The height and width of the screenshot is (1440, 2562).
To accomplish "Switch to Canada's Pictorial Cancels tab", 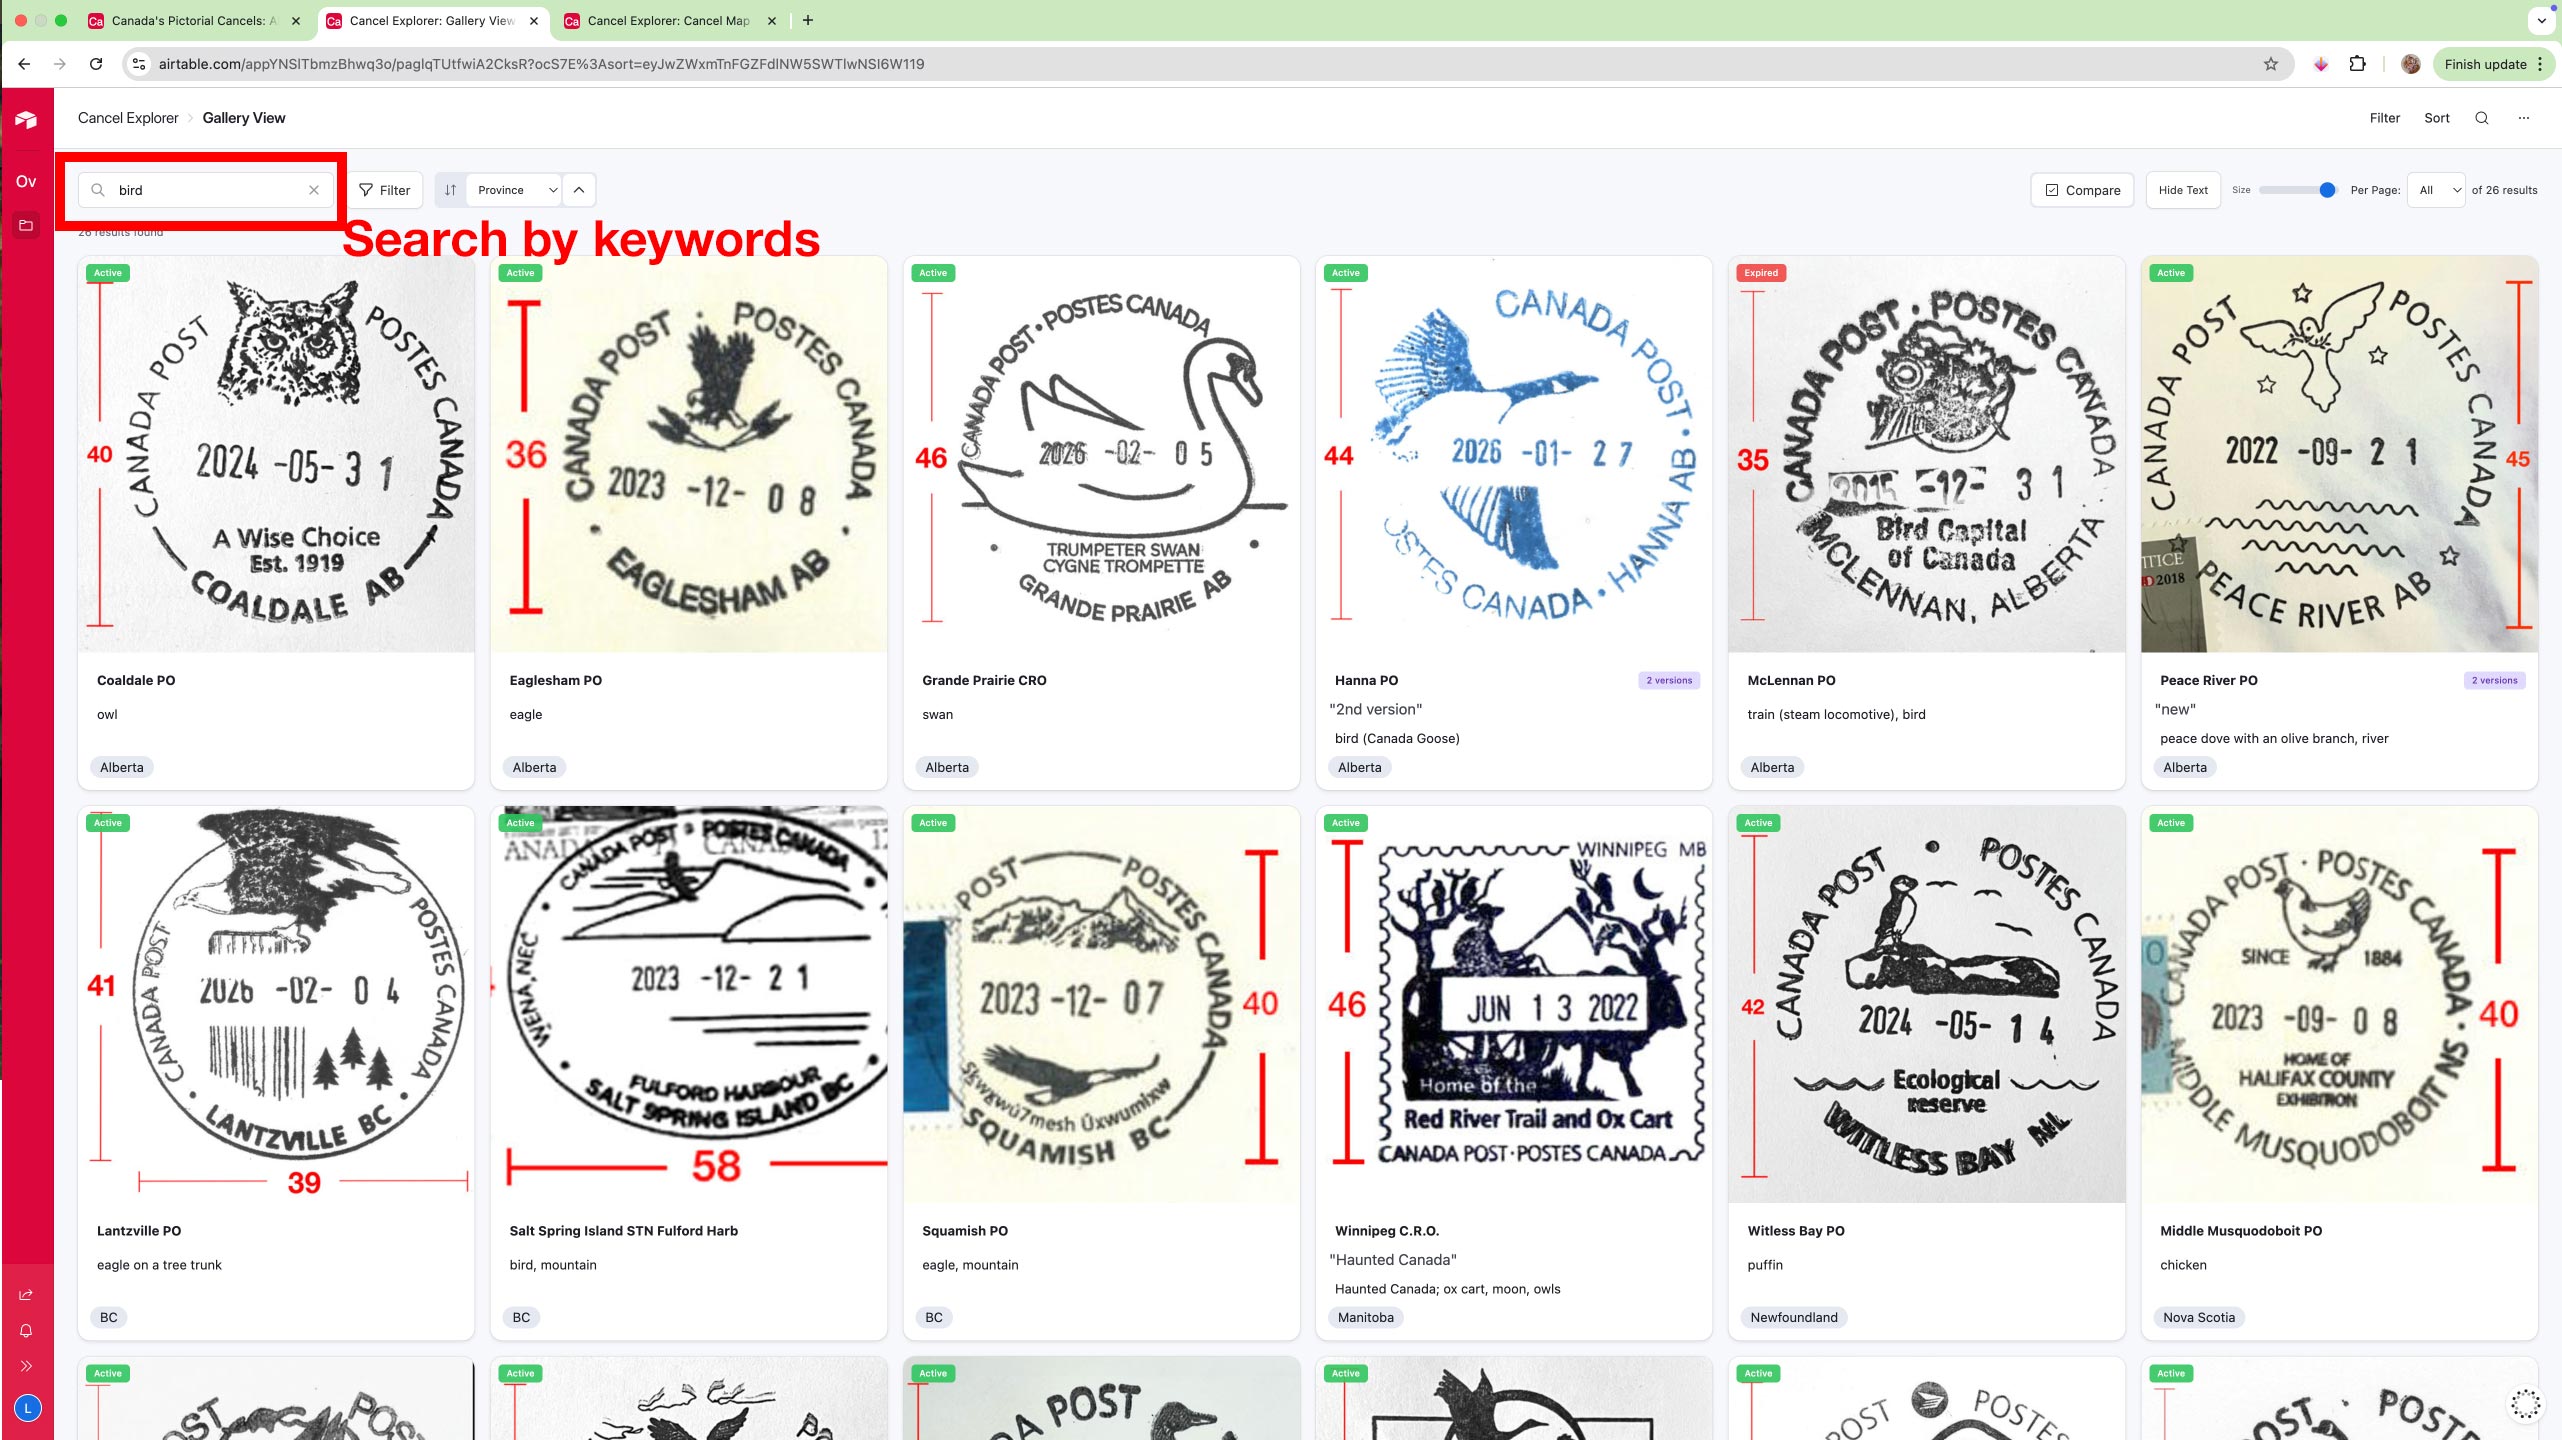I will pos(190,20).
